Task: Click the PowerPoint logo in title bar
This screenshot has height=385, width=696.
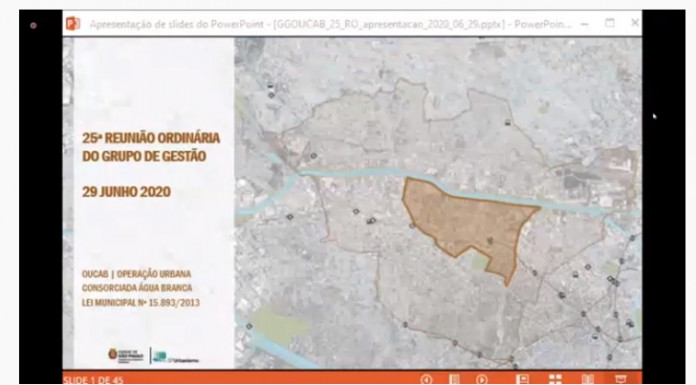Action: pyautogui.click(x=73, y=24)
